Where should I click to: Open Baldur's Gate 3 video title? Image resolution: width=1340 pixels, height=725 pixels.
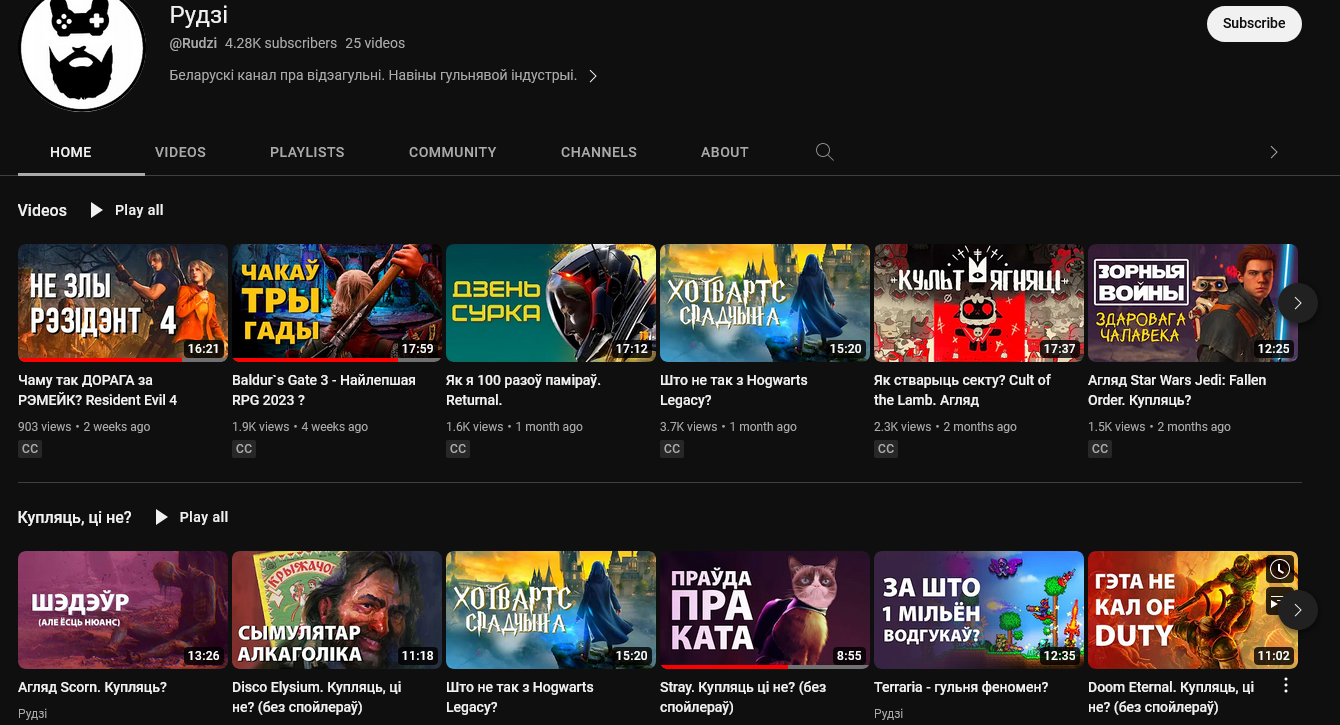(x=324, y=390)
